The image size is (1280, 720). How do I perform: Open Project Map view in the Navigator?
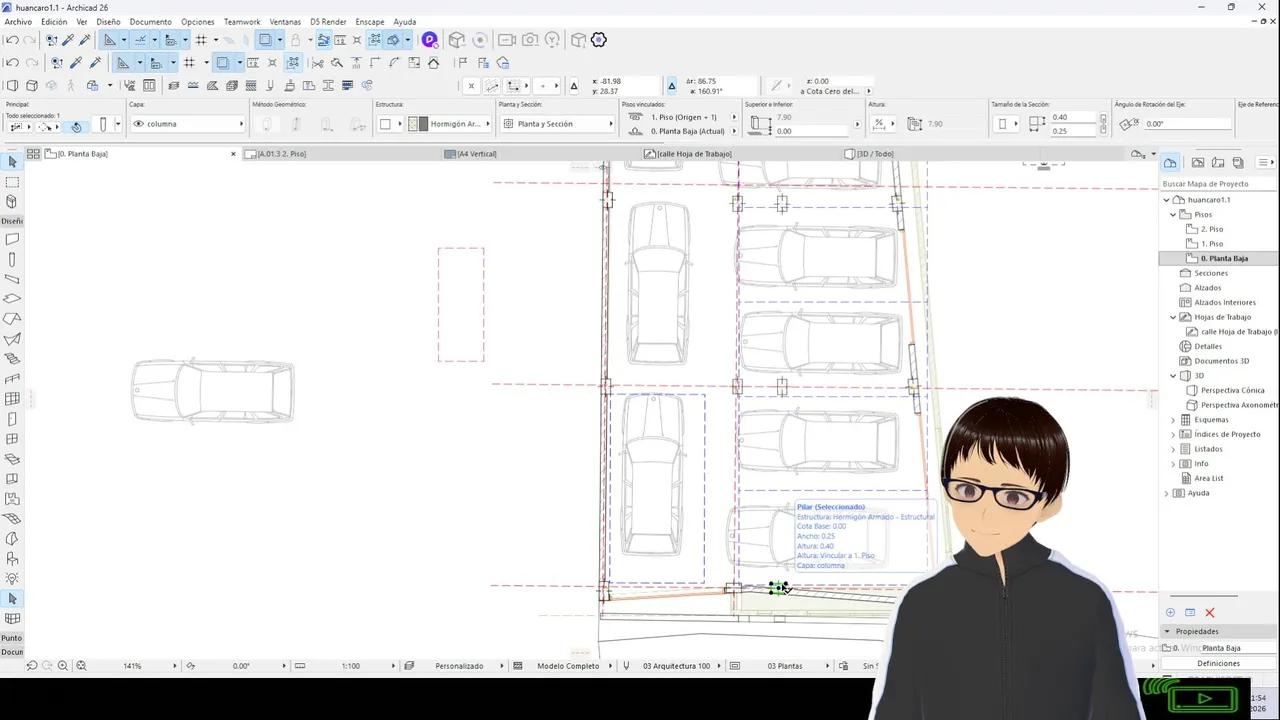coord(1170,162)
